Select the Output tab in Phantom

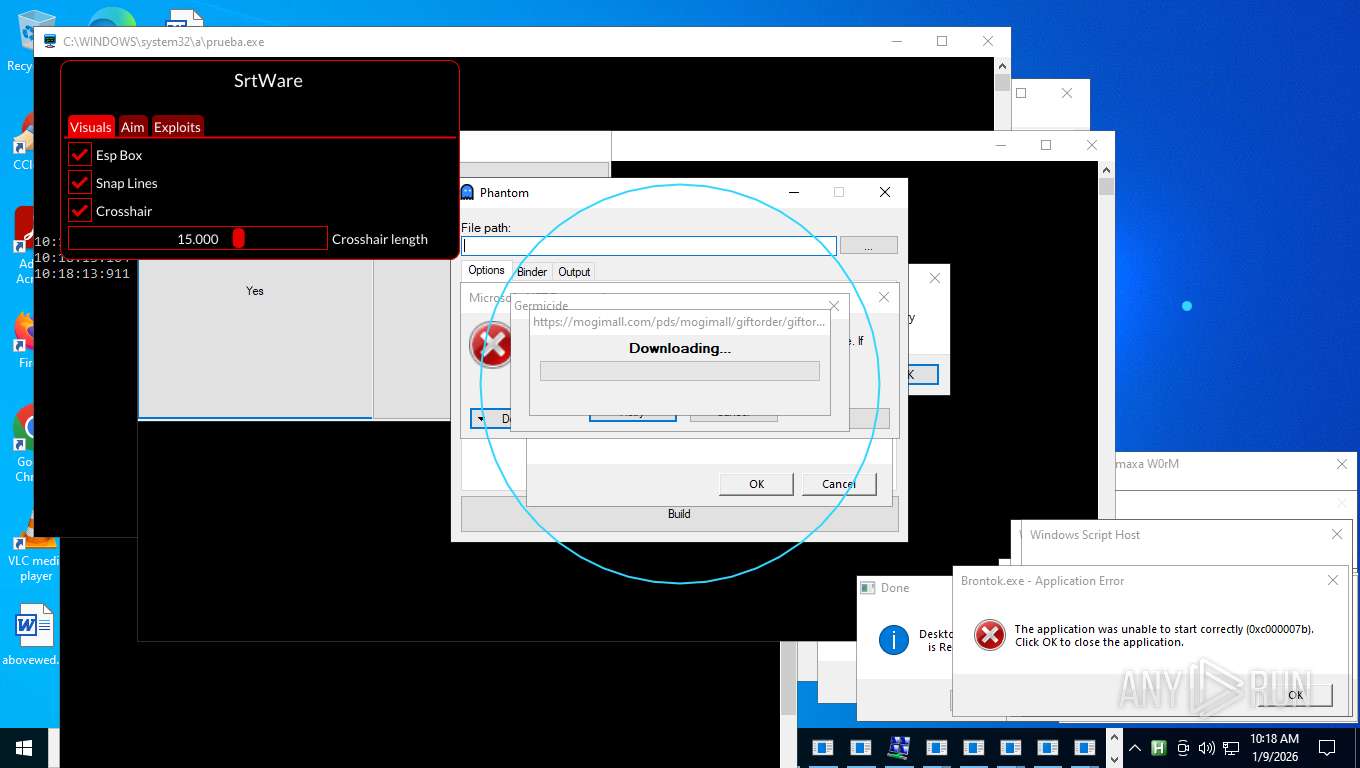[x=574, y=272]
